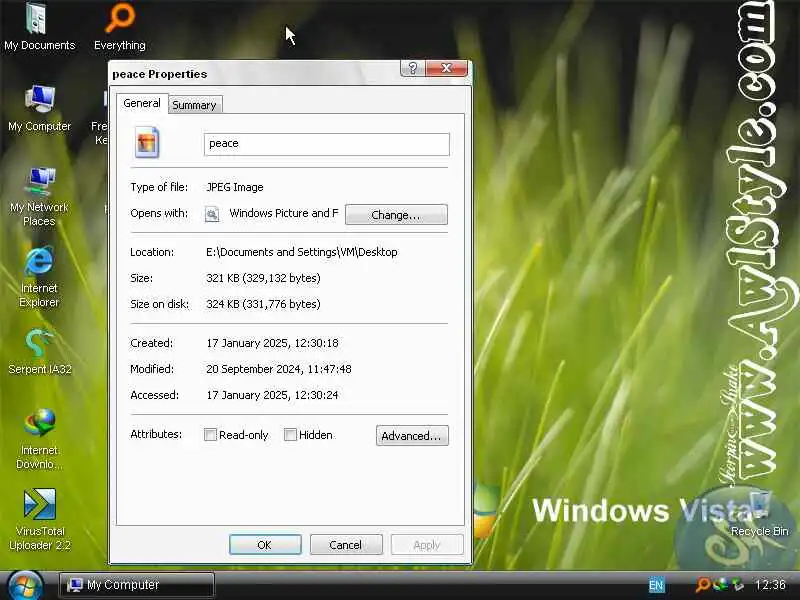The image size is (800, 600).
Task: Open the Everything search desktop icon
Action: [x=120, y=27]
